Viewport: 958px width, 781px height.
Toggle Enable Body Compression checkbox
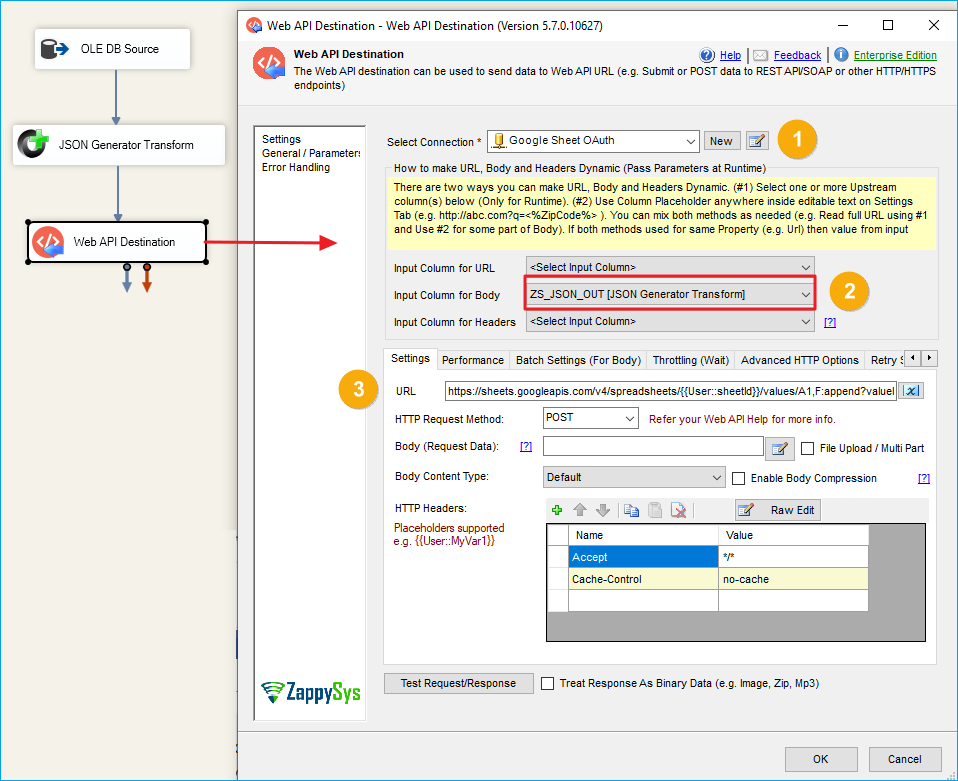click(739, 478)
